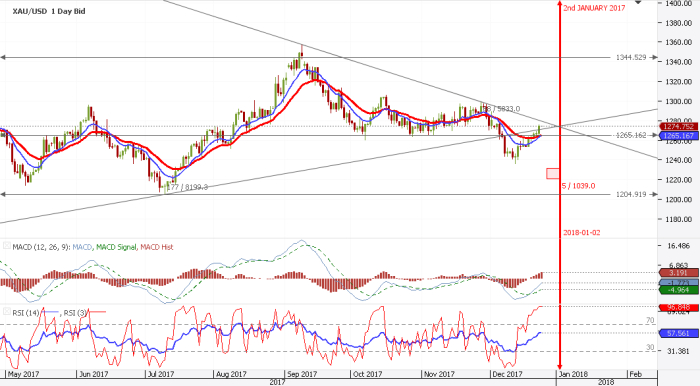Click the red 1274.752 price tag
This screenshot has height=386, width=700.
[678, 127]
